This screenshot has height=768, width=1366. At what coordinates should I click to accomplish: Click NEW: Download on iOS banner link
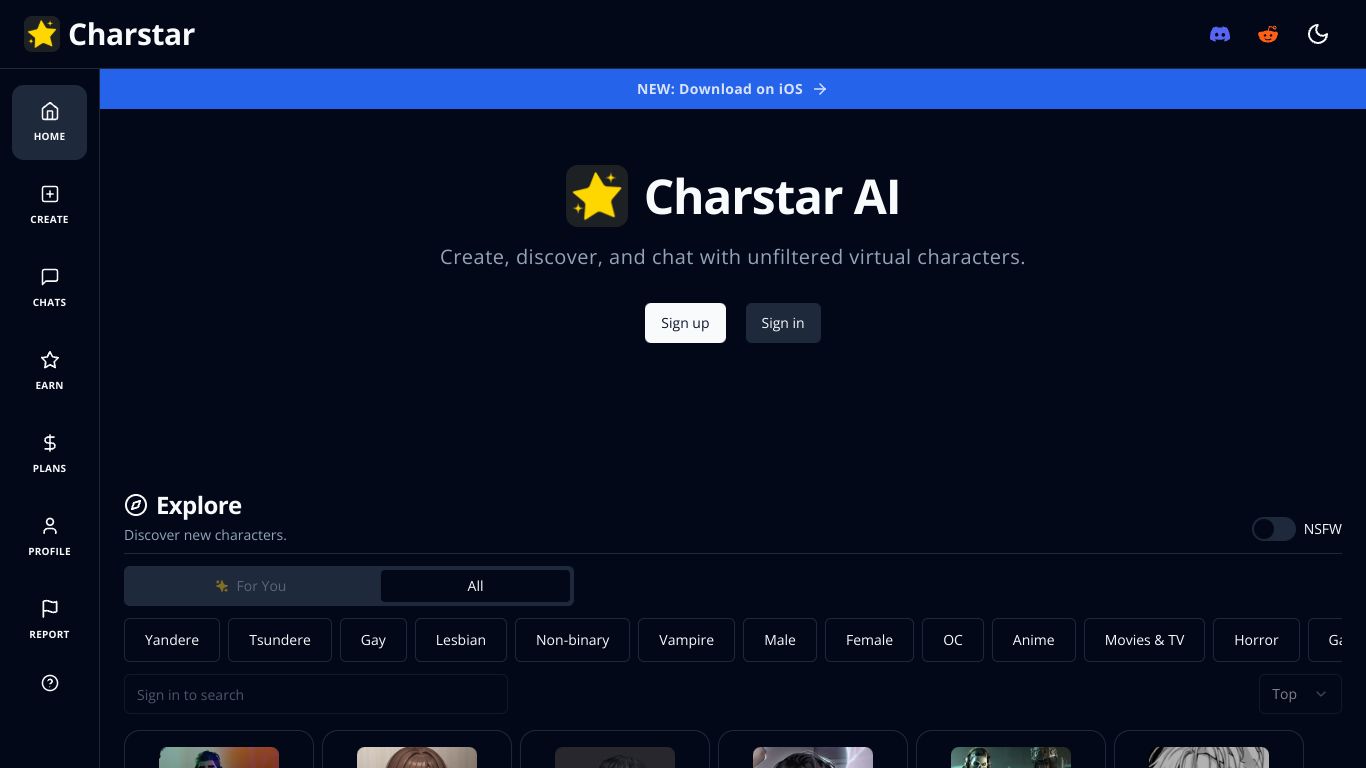(x=732, y=89)
